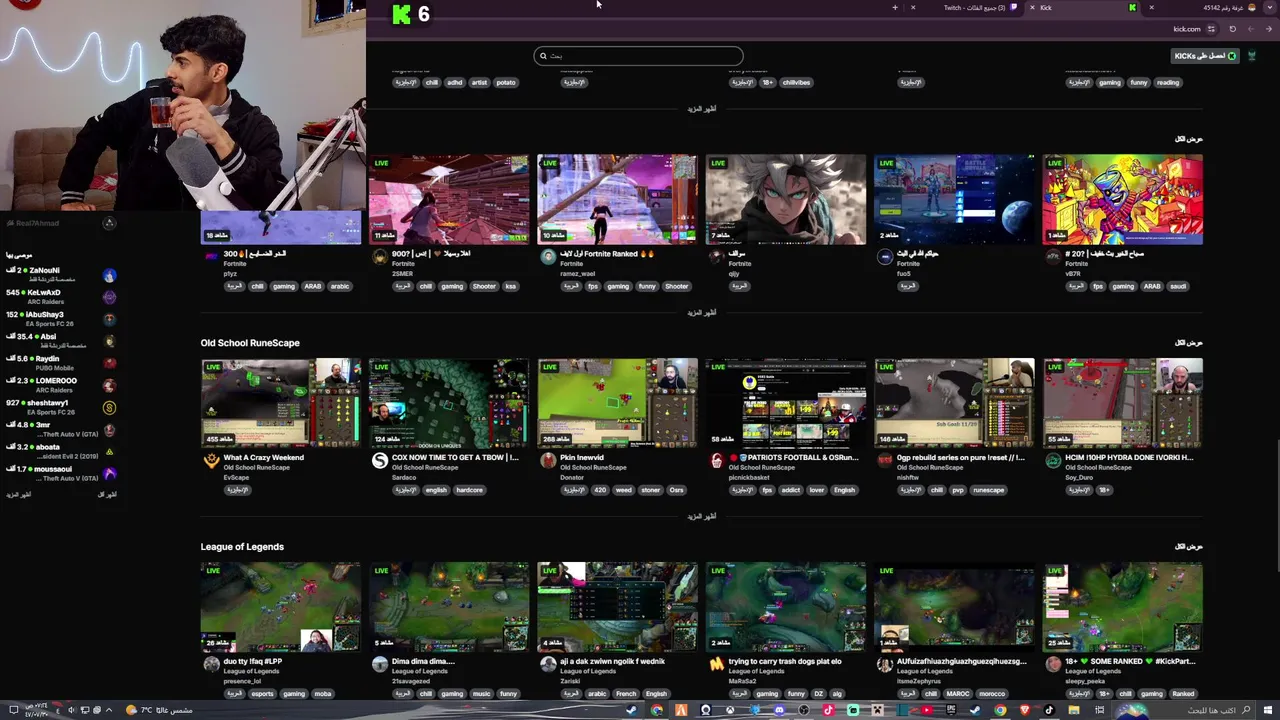1280x720 pixels.
Task: Open Fortnite Ranked stream thumbnail
Action: [617, 200]
